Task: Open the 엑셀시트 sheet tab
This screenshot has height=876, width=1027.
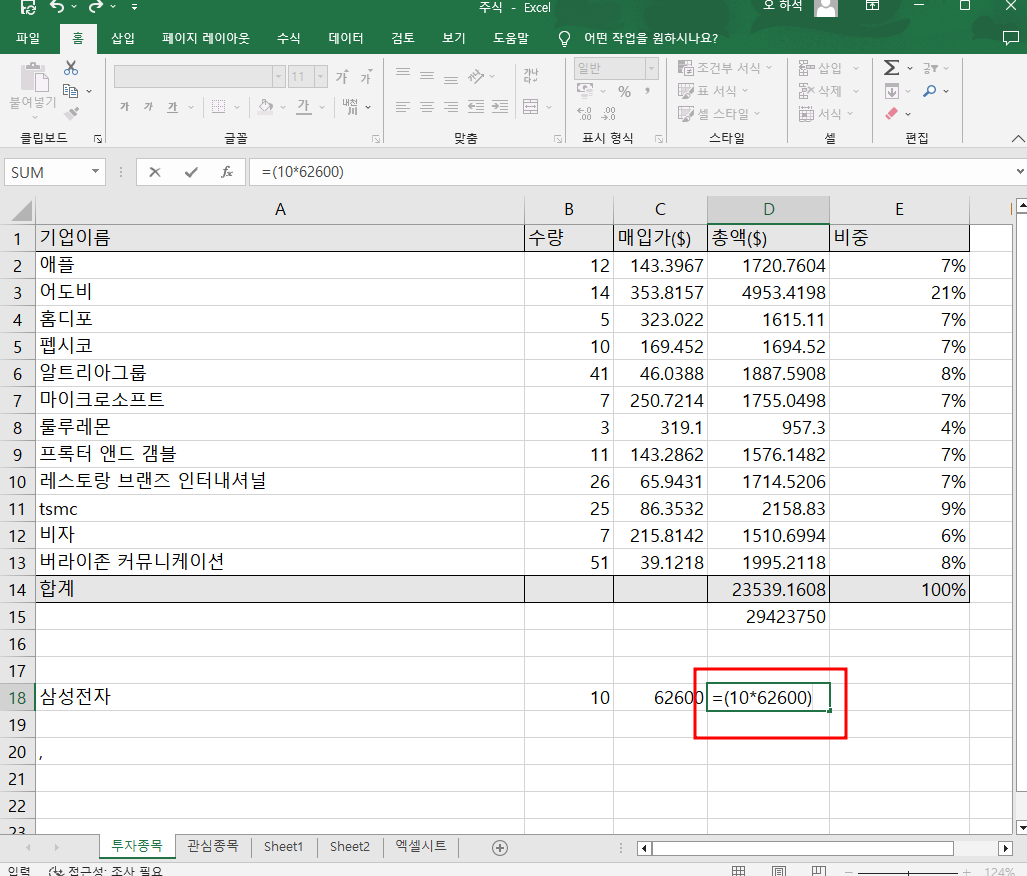Action: click(420, 847)
